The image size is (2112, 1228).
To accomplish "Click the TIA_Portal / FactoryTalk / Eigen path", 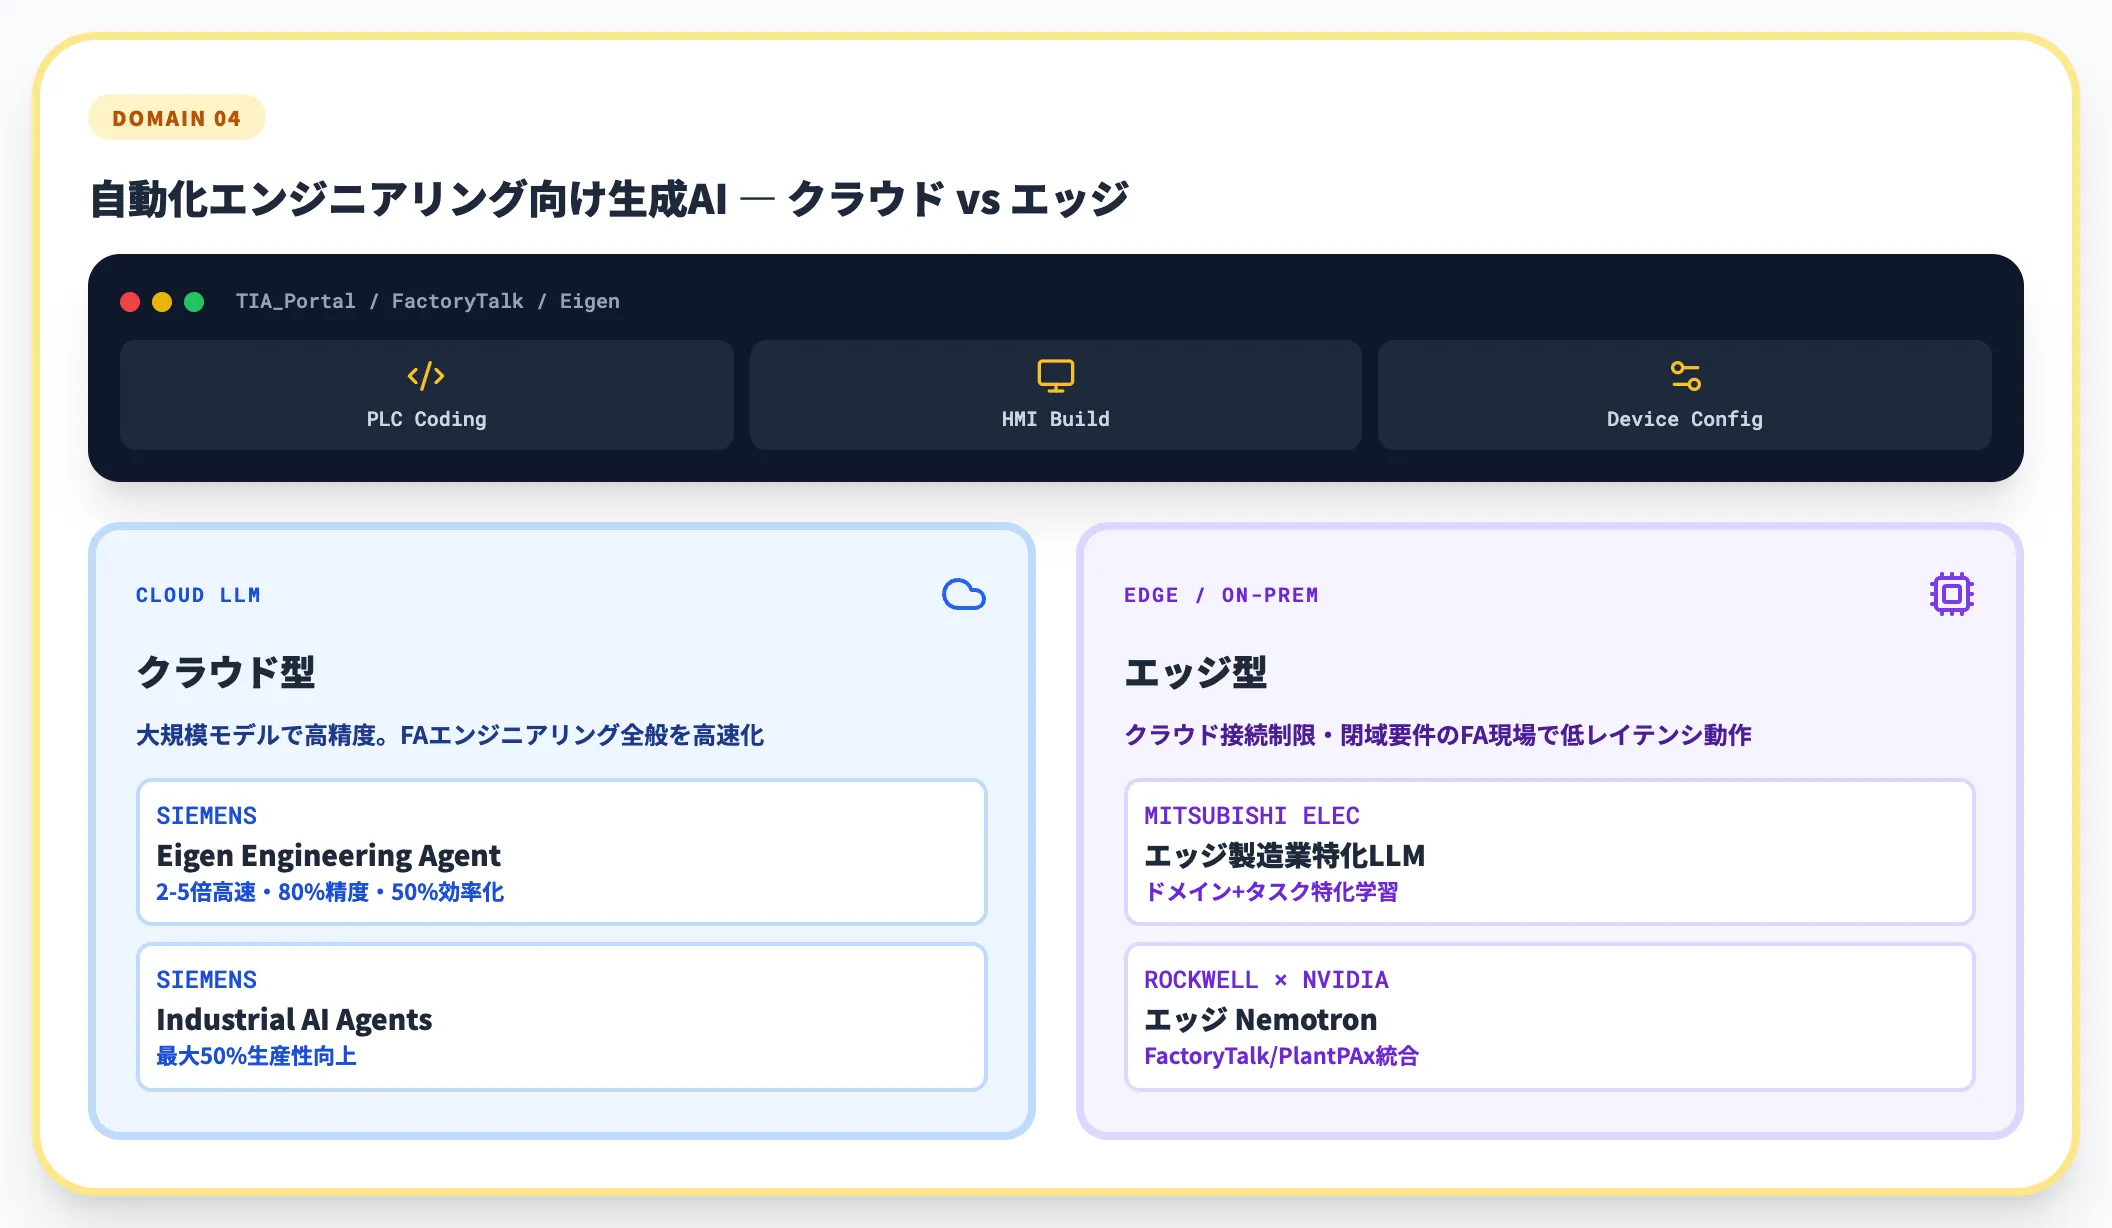I will tap(428, 301).
